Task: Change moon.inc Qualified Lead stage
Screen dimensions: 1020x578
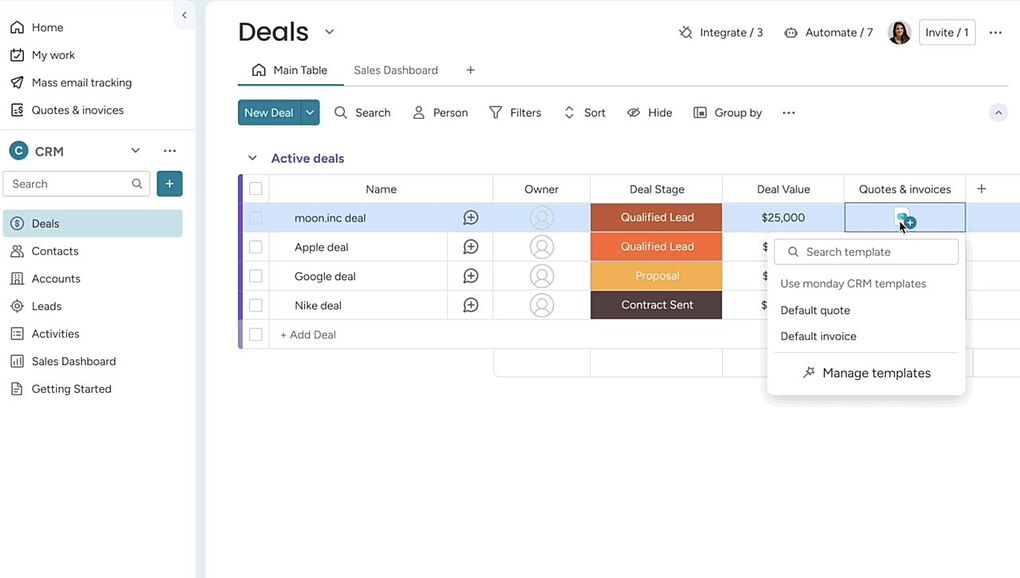Action: [x=656, y=218]
